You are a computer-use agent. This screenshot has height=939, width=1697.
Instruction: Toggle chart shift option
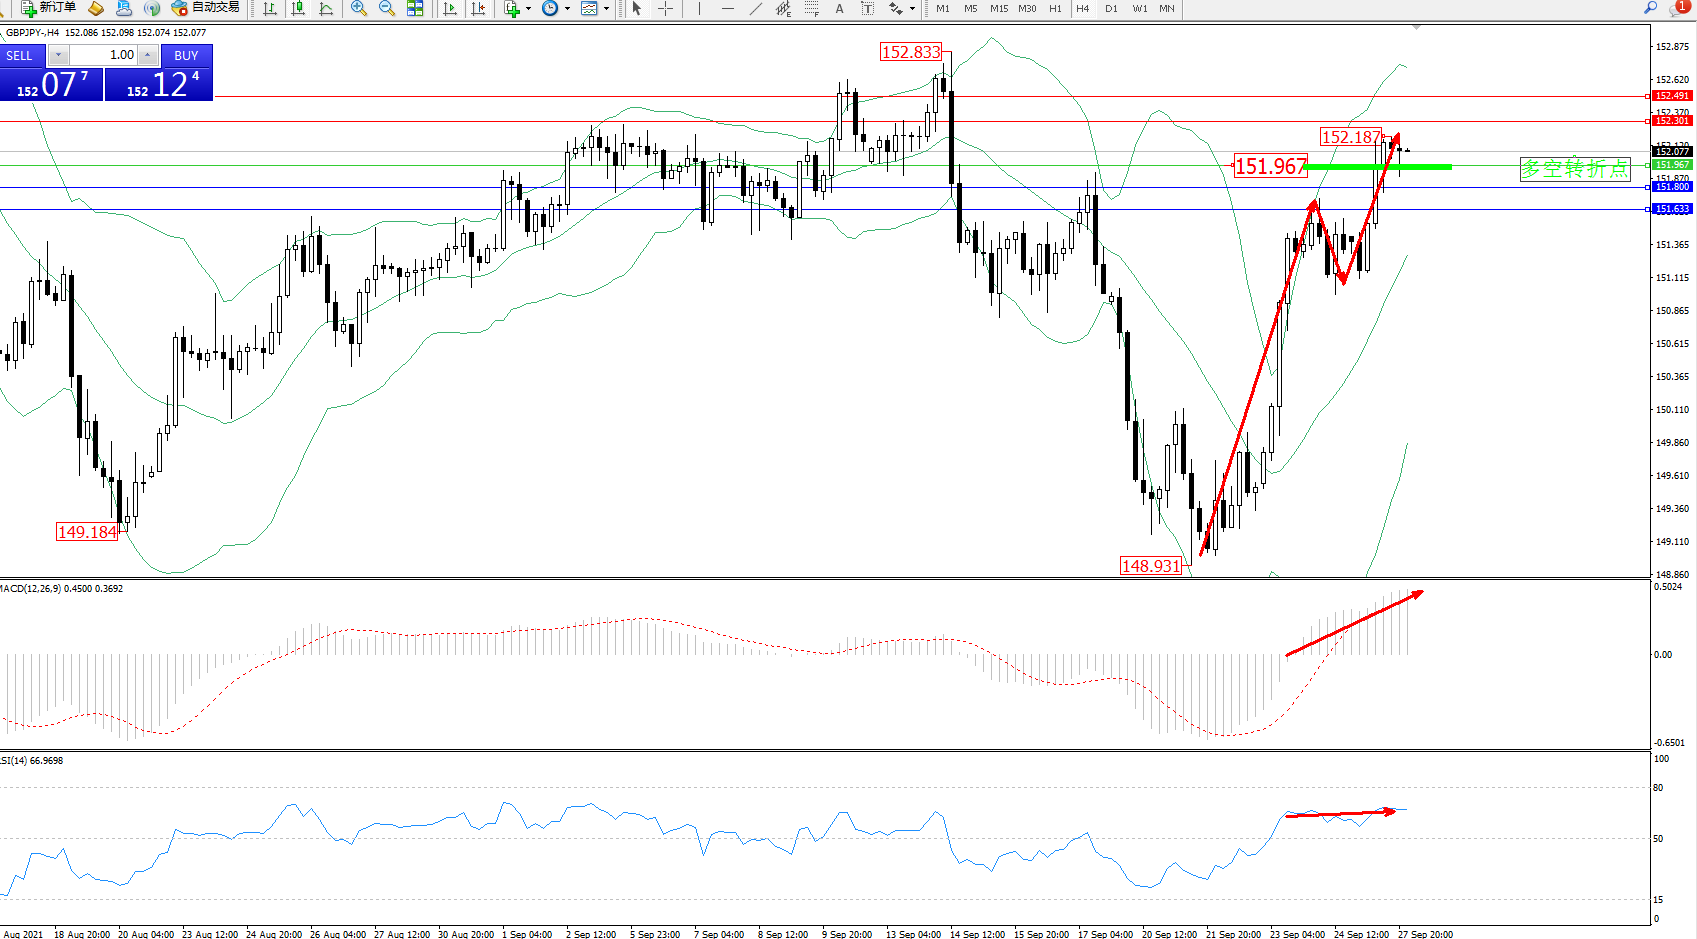[x=478, y=9]
